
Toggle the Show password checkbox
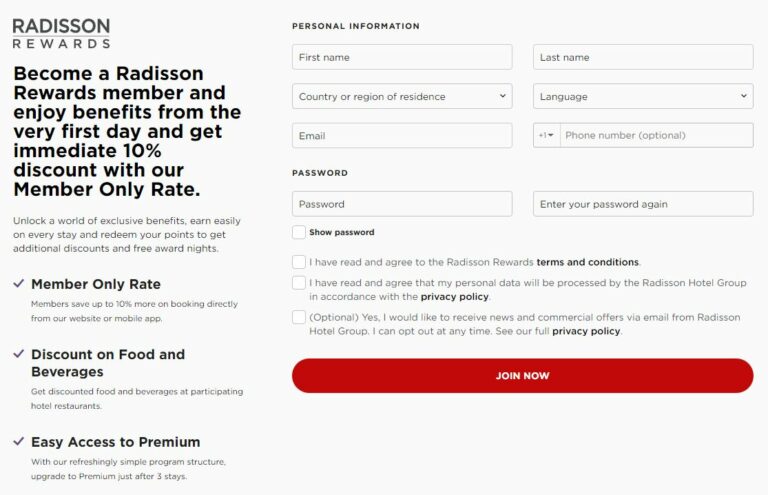tap(299, 232)
